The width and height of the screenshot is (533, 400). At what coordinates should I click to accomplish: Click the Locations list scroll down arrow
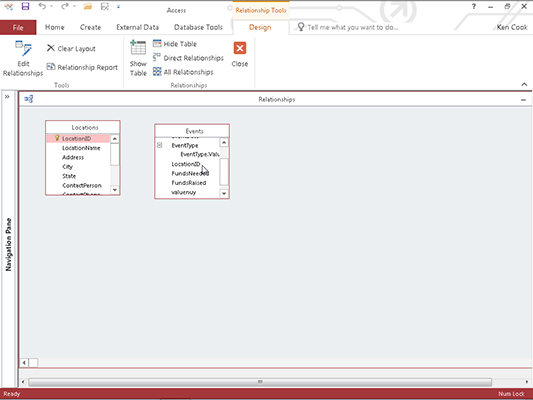(115, 190)
